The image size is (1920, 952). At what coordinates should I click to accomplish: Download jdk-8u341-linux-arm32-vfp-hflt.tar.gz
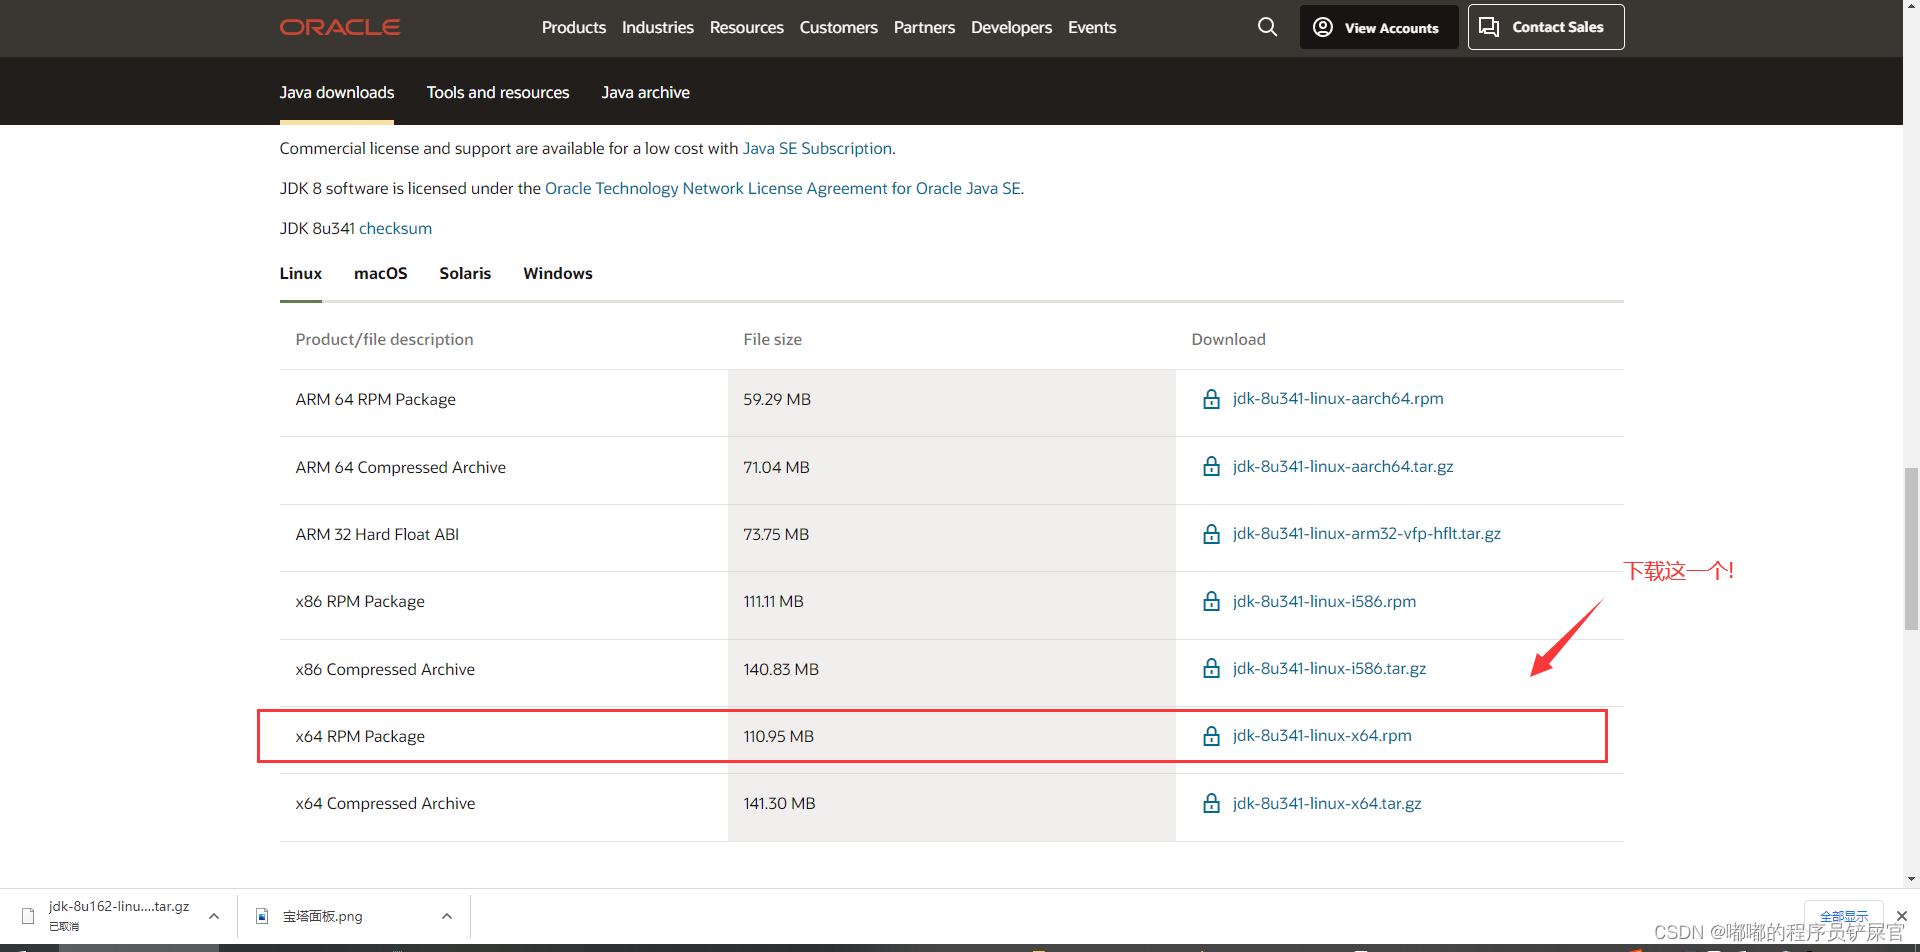click(x=1367, y=533)
